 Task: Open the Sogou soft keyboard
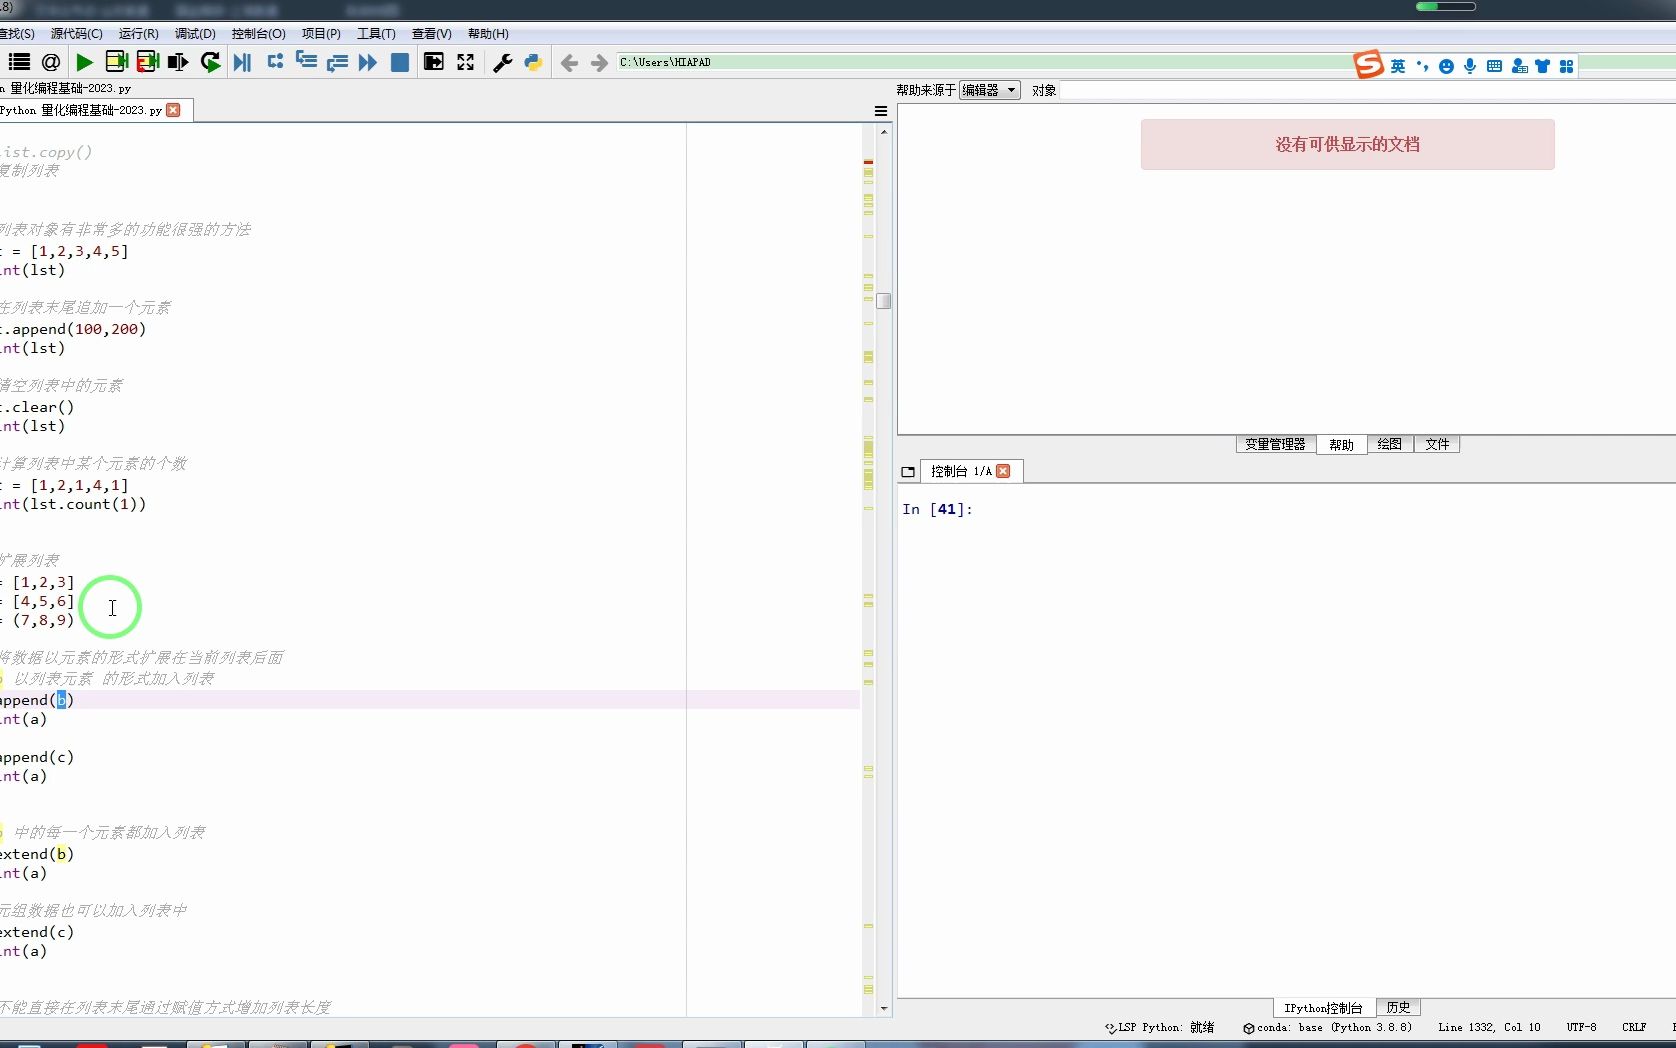tap(1494, 66)
